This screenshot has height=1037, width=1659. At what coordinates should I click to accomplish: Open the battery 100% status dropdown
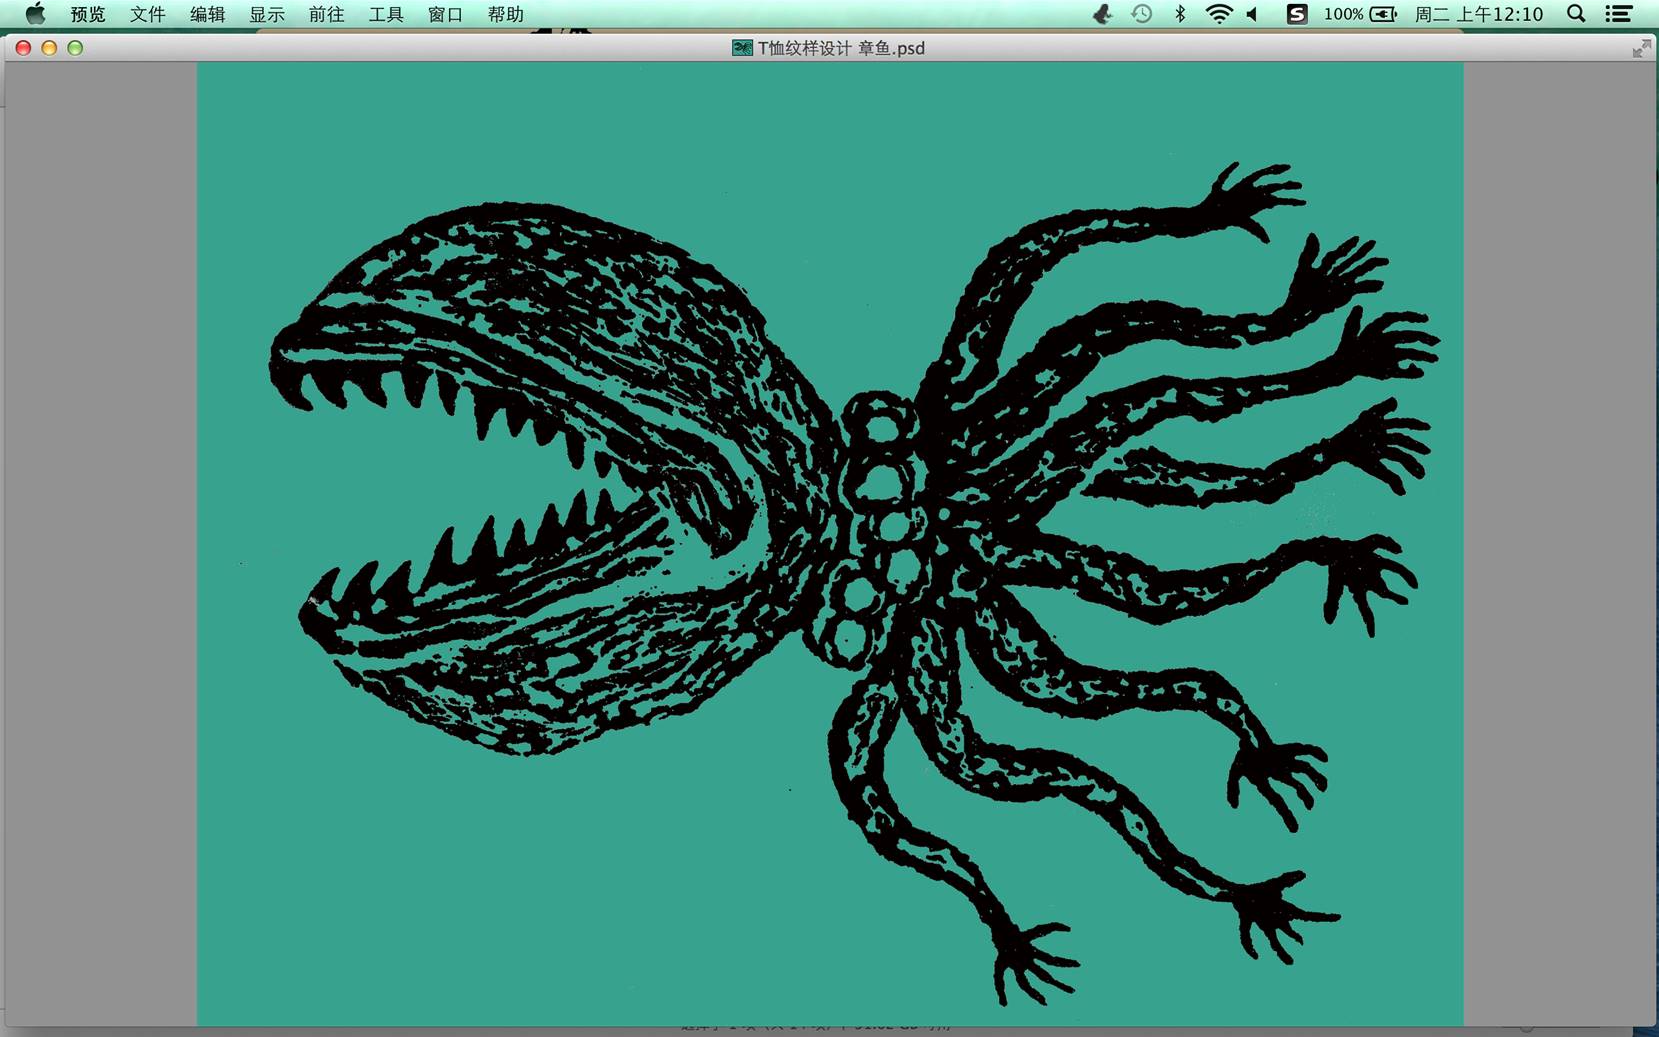(1360, 14)
